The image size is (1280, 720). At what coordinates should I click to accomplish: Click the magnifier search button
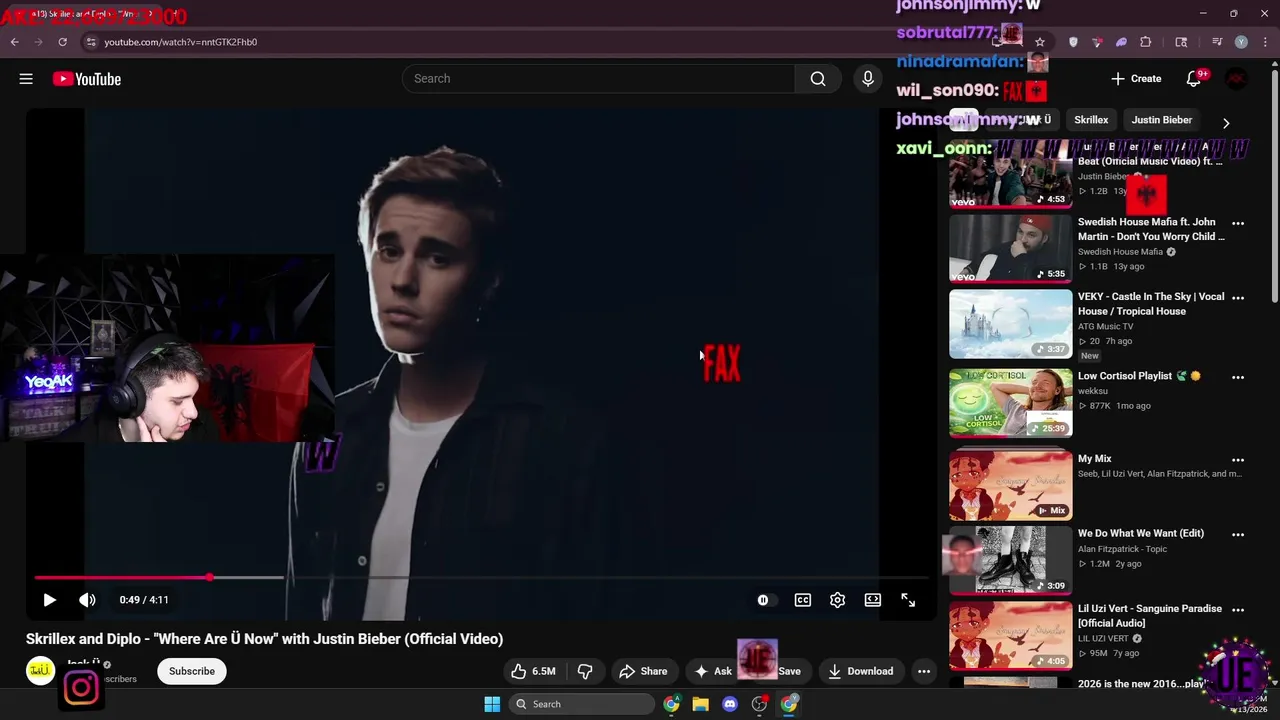[x=818, y=79]
